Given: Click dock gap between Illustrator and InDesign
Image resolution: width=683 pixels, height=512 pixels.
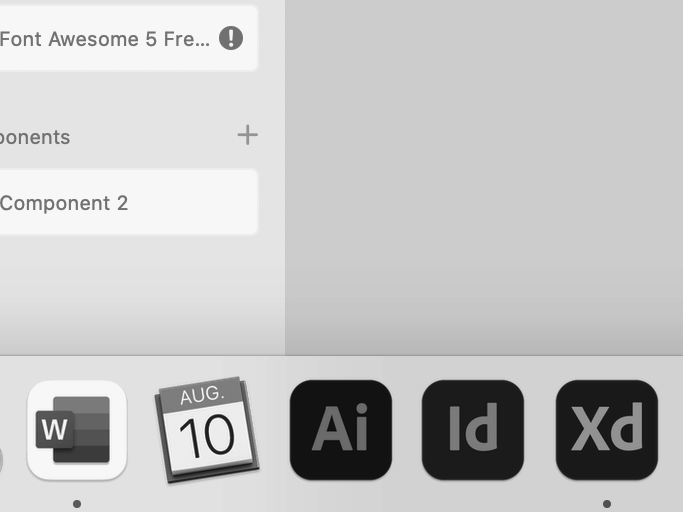Looking at the screenshot, I should (407, 430).
